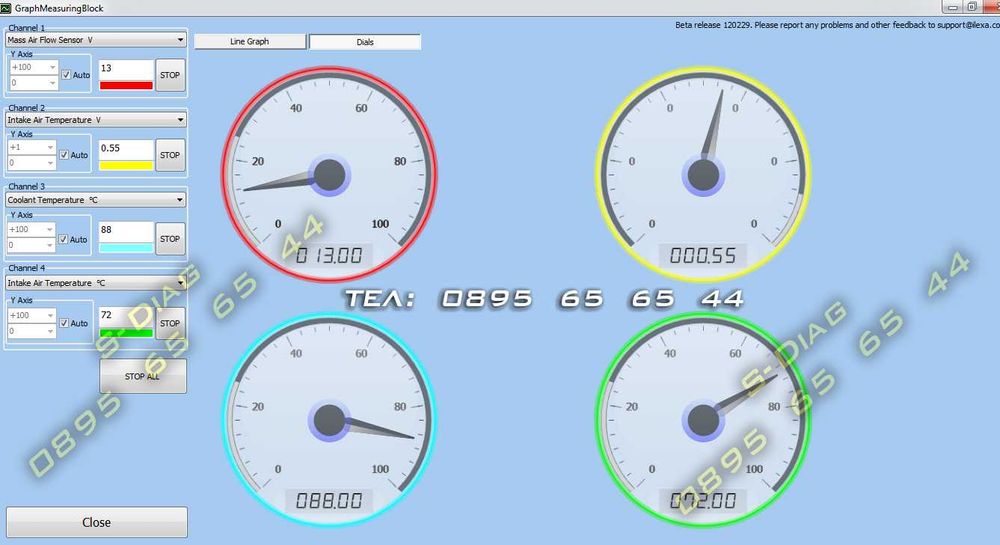
Task: Click the green Intake Air Temperature dial
Action: [703, 420]
